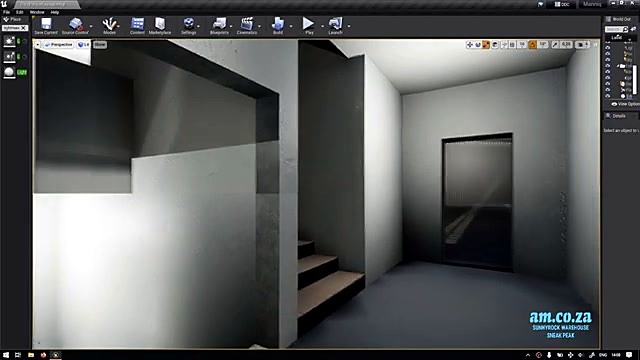This screenshot has height=360, width=640.
Task: Expand the Source Control dropdown arrow
Action: click(x=91, y=26)
